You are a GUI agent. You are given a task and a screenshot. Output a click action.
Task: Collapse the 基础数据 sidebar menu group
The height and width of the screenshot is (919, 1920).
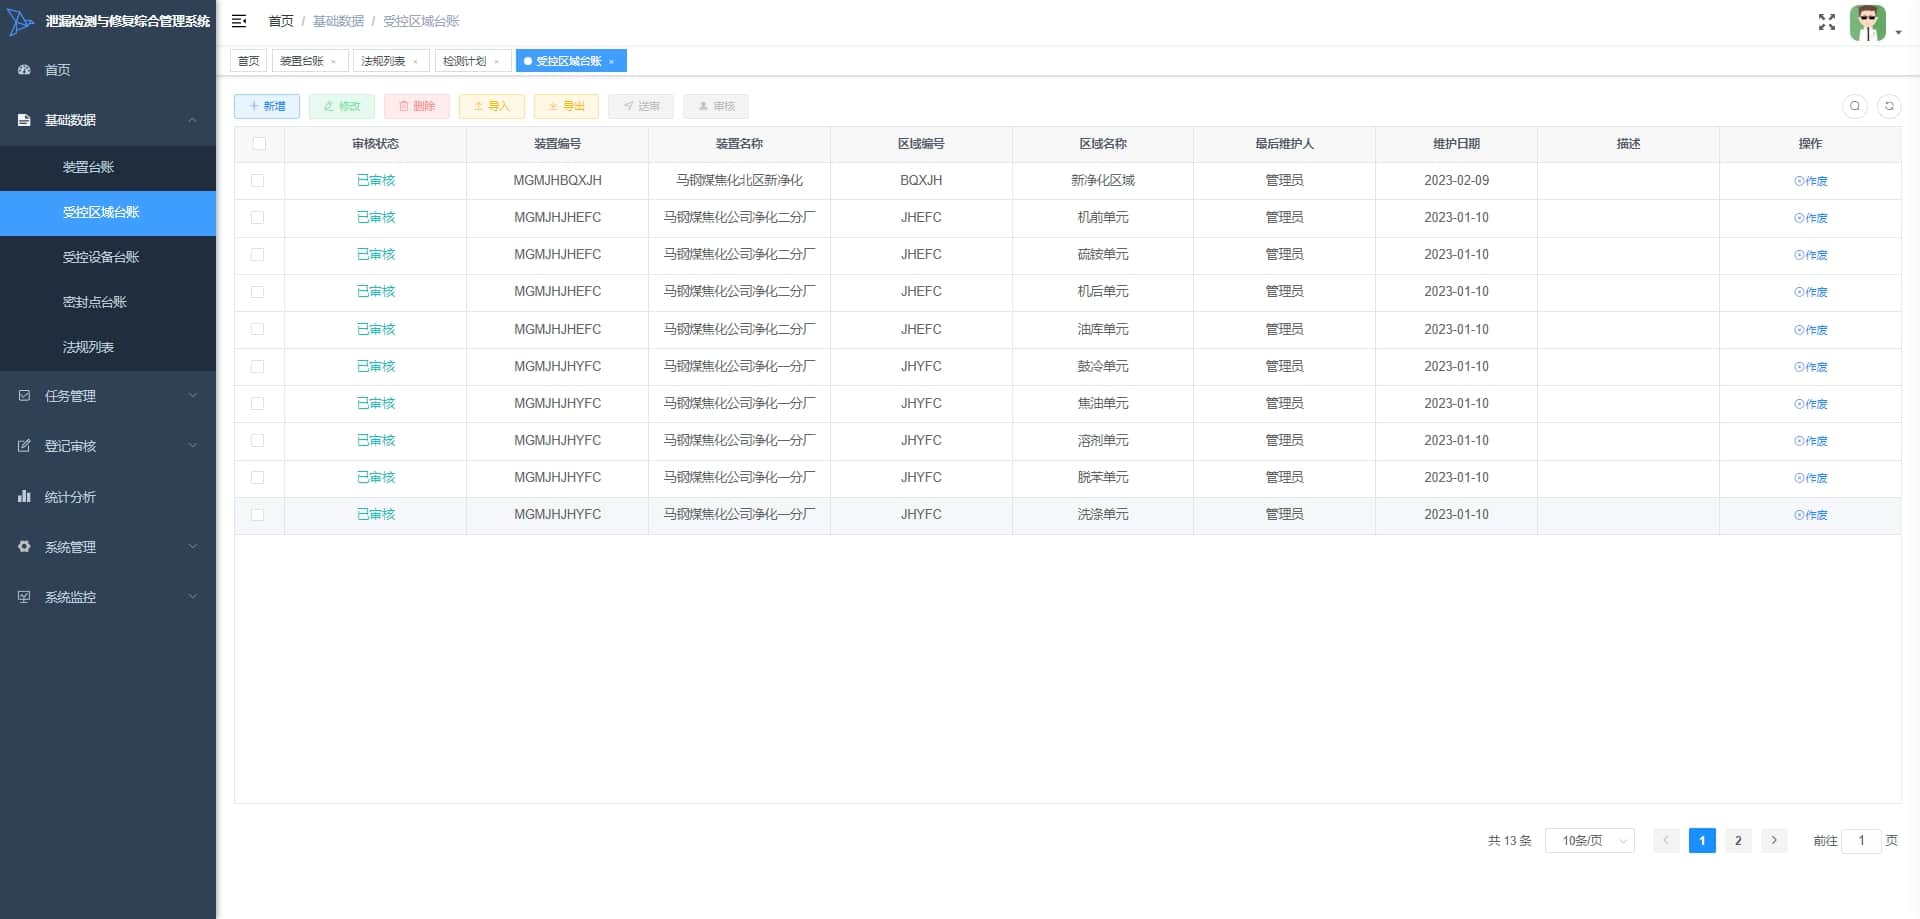click(108, 120)
